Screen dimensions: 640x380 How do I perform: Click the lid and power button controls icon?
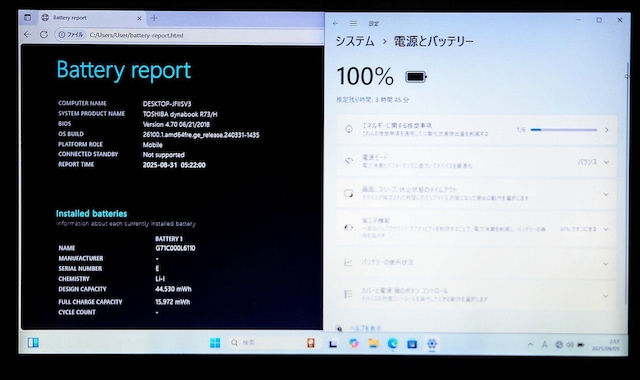348,294
